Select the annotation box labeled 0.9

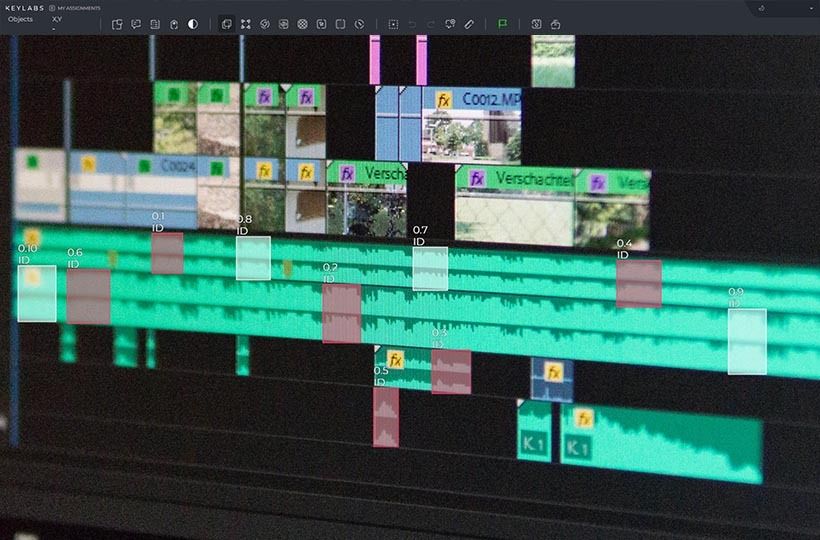[746, 341]
